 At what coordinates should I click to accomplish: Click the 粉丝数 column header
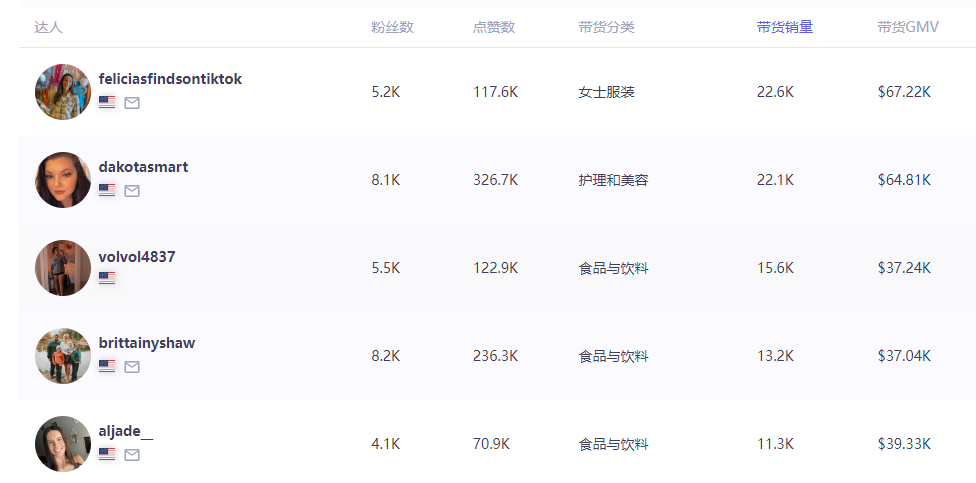pyautogui.click(x=392, y=27)
